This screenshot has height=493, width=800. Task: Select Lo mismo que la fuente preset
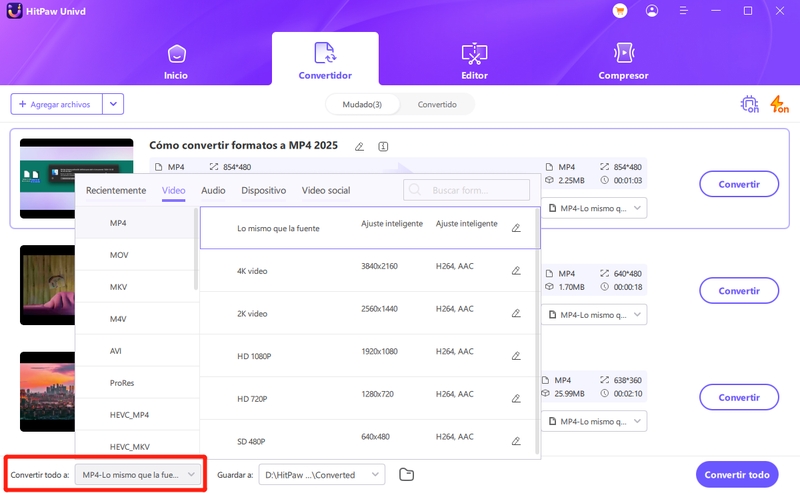(x=370, y=228)
